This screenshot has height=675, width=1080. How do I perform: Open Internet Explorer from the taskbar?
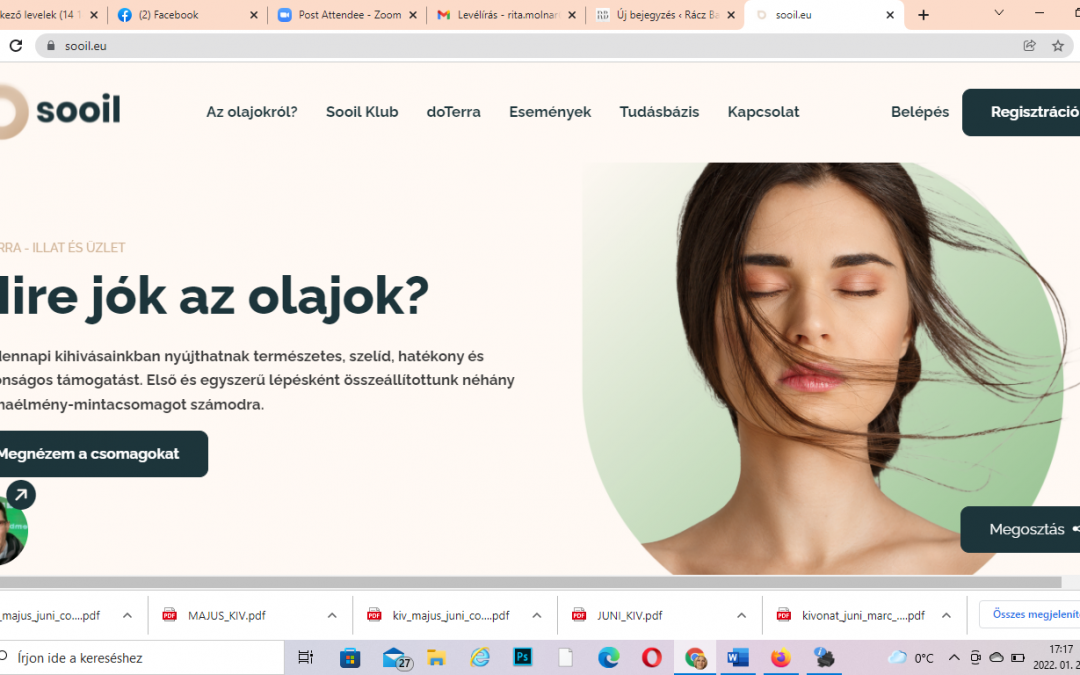480,657
